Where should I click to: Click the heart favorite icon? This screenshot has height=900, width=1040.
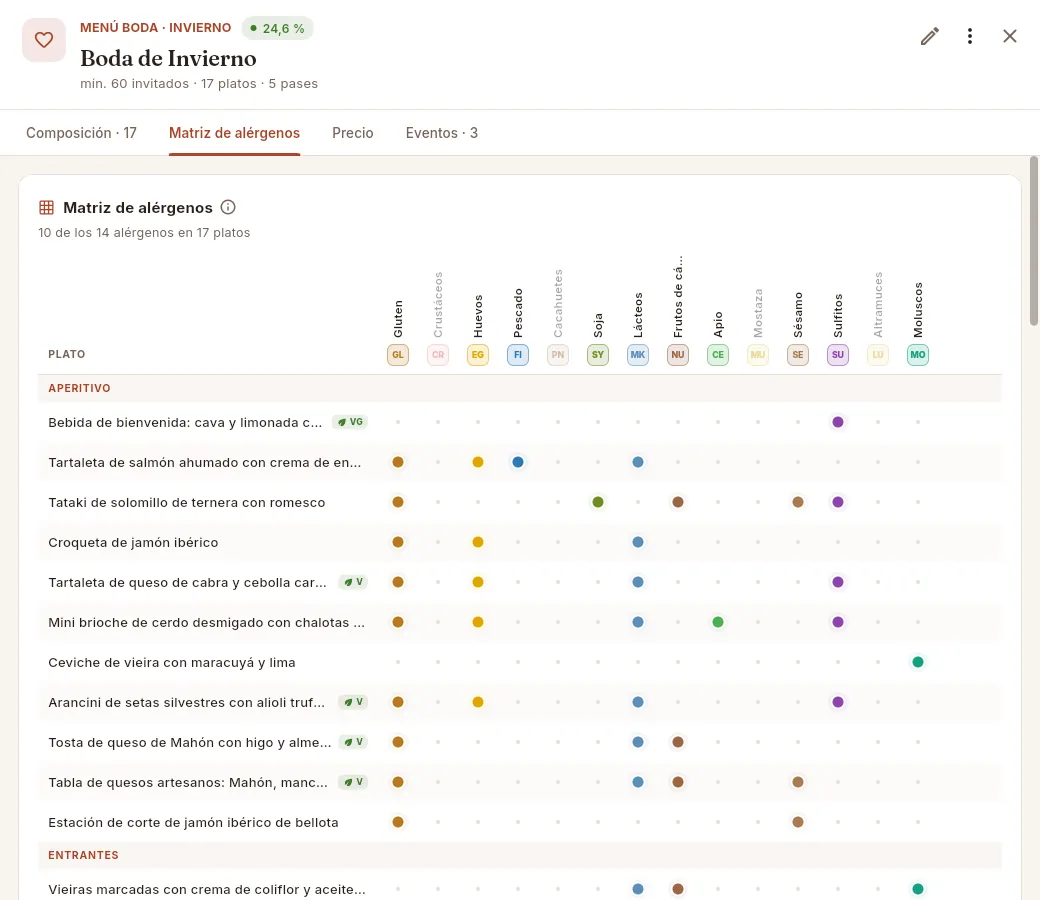44,40
